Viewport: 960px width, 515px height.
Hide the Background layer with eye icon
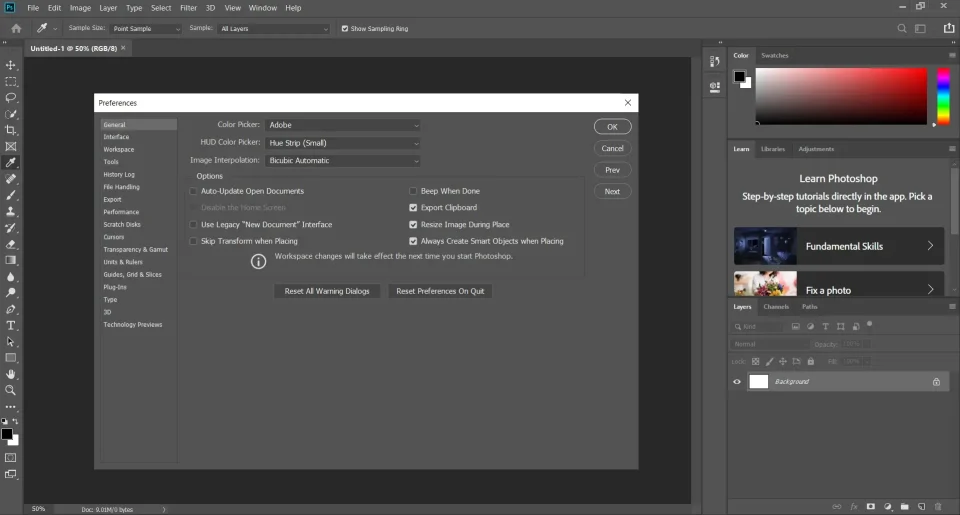coord(737,382)
